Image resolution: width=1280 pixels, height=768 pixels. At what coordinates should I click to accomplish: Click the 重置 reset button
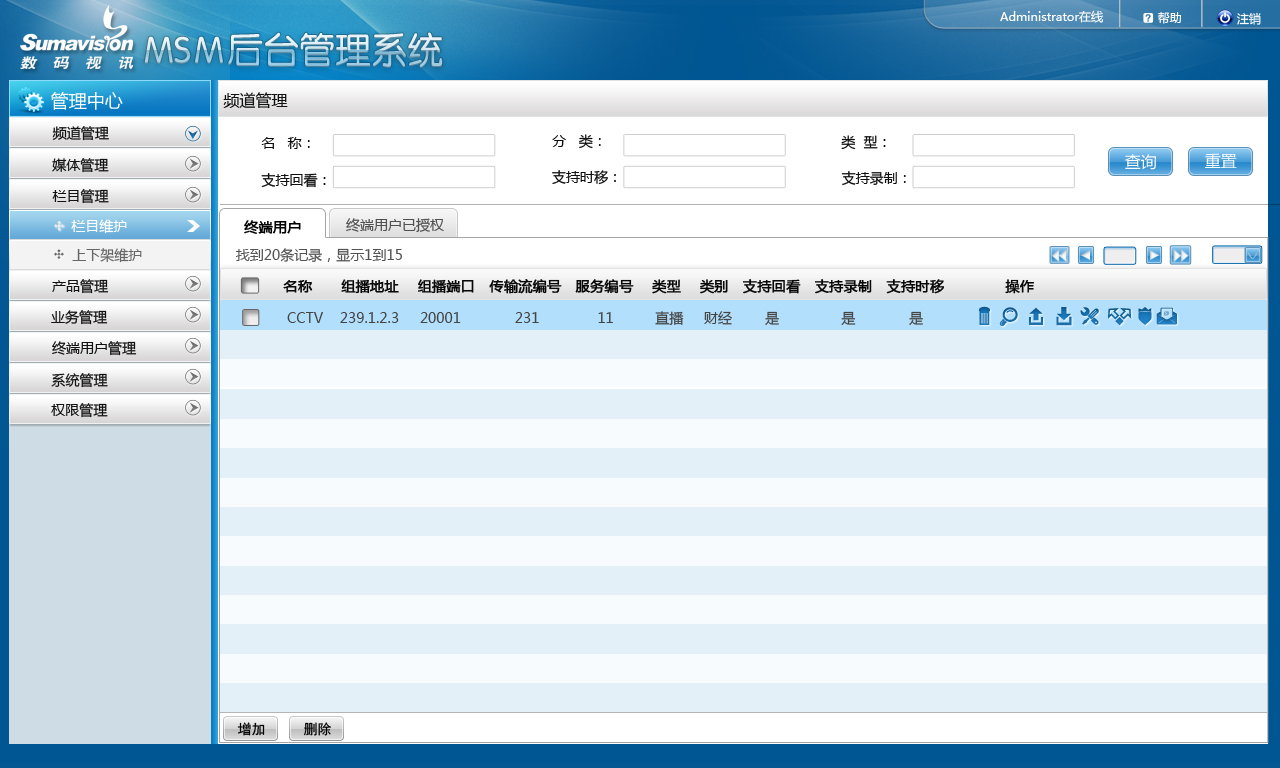tap(1220, 161)
